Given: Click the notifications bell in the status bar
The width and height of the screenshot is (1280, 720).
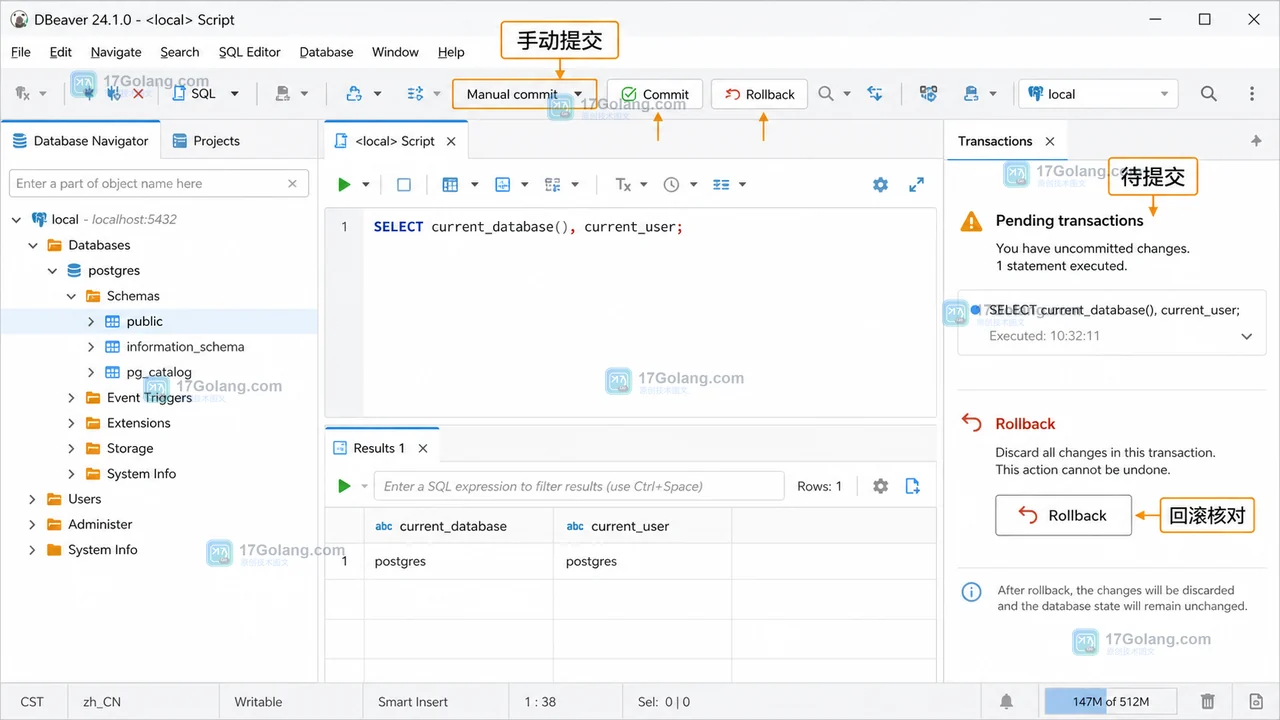Looking at the screenshot, I should point(1007,702).
